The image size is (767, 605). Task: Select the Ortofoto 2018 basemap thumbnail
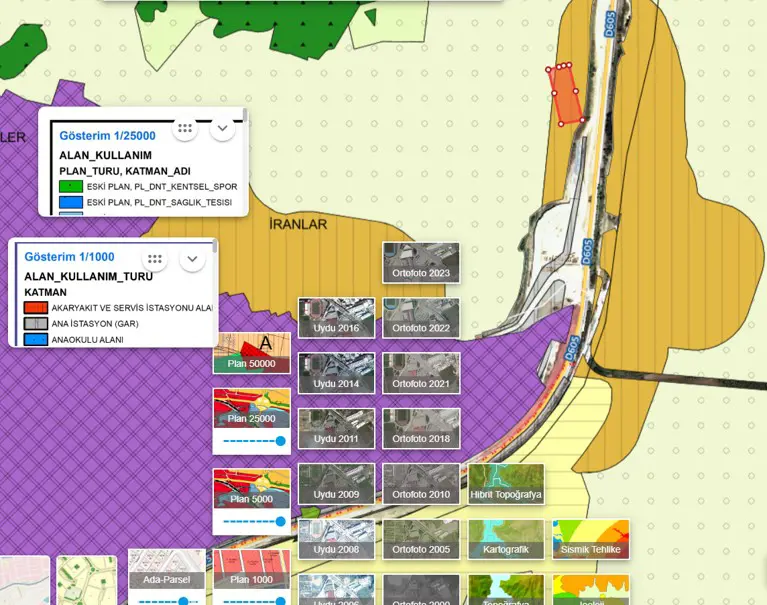[421, 428]
